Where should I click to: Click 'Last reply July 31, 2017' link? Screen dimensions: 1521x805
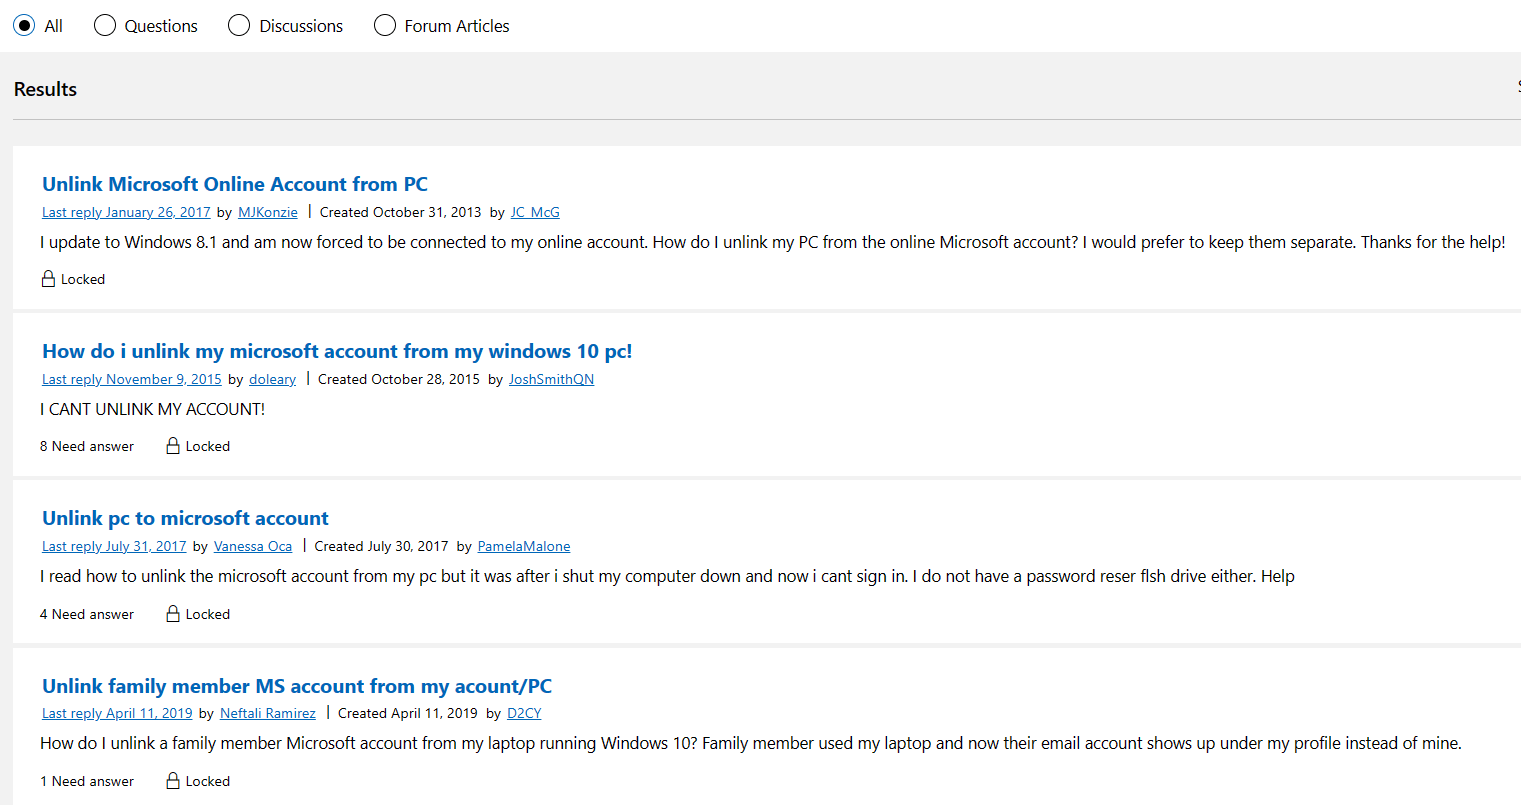[x=114, y=546]
